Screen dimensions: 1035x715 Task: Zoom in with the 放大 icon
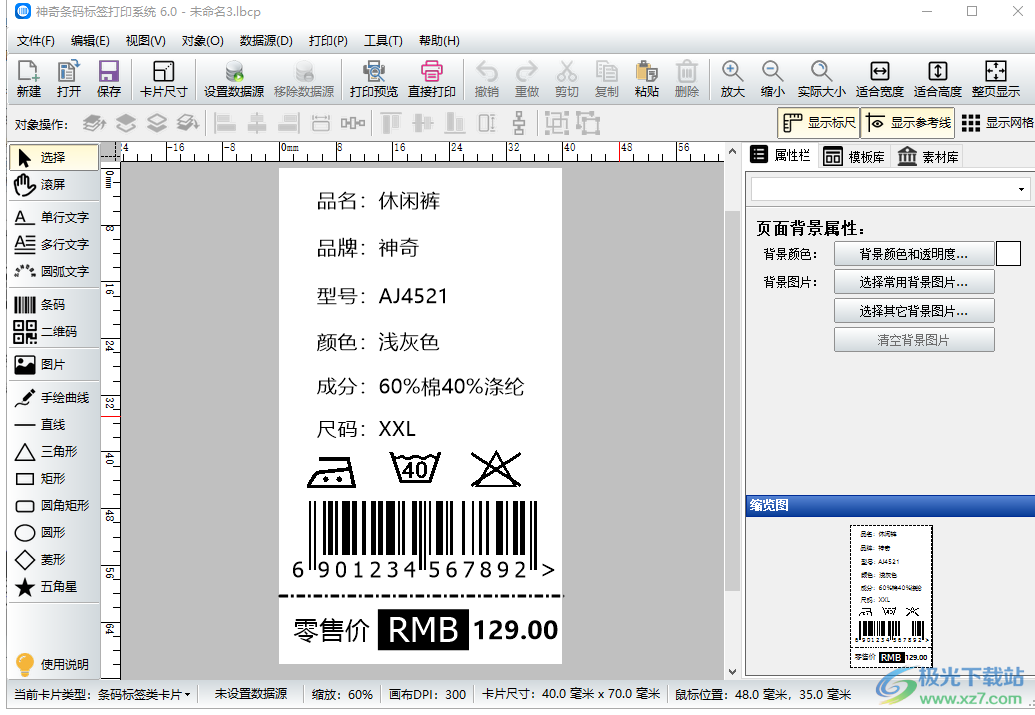[732, 79]
